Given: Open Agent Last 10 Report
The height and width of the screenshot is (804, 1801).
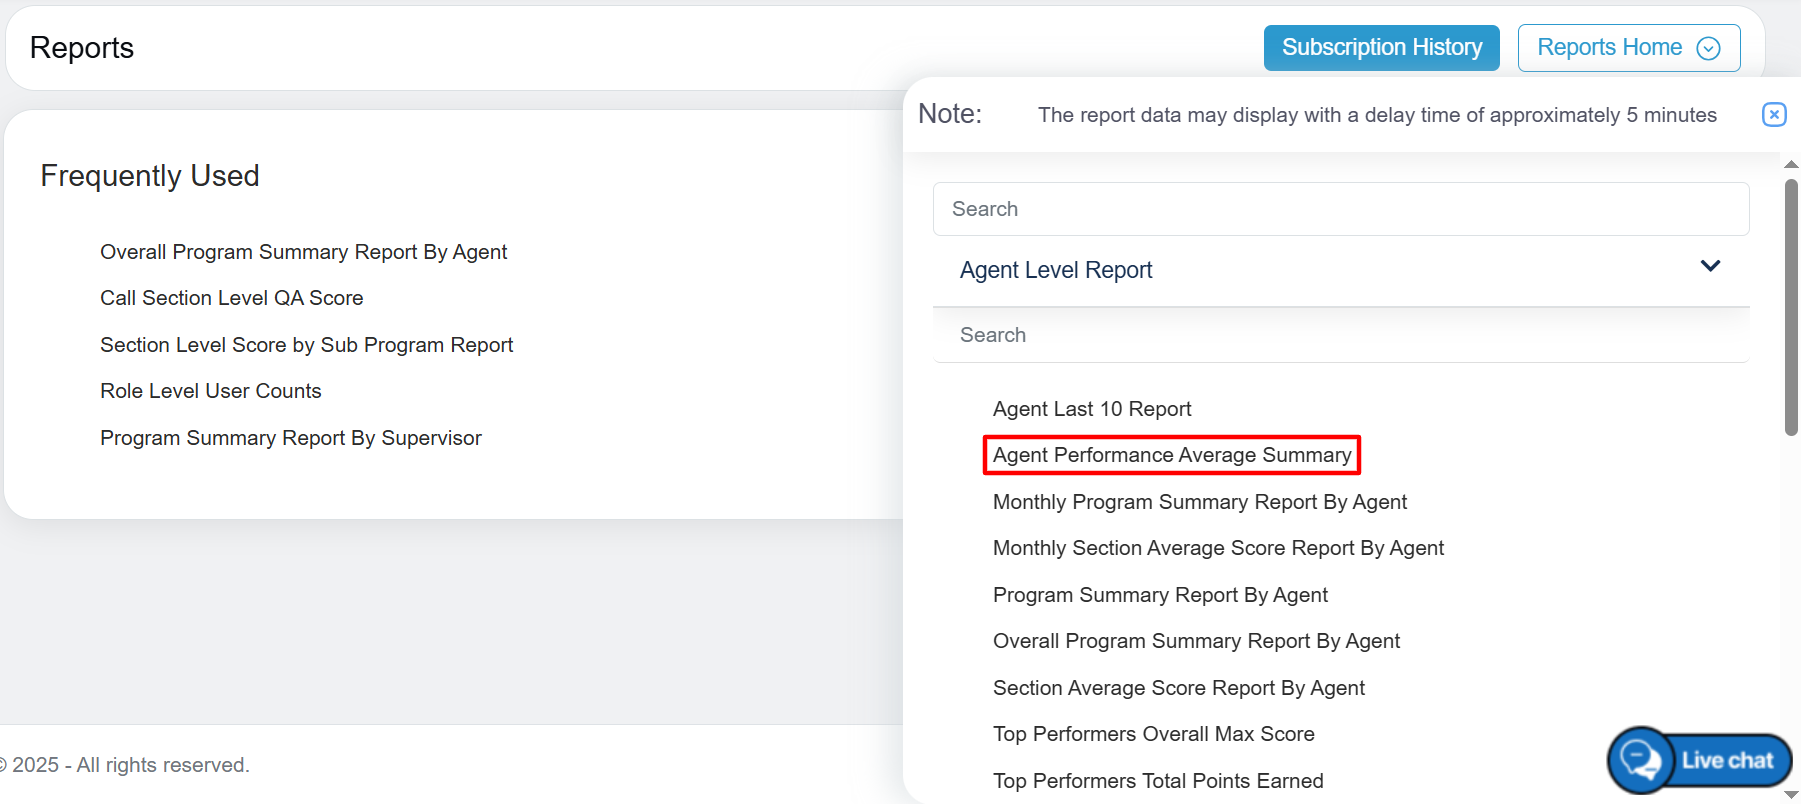Looking at the screenshot, I should (1091, 409).
